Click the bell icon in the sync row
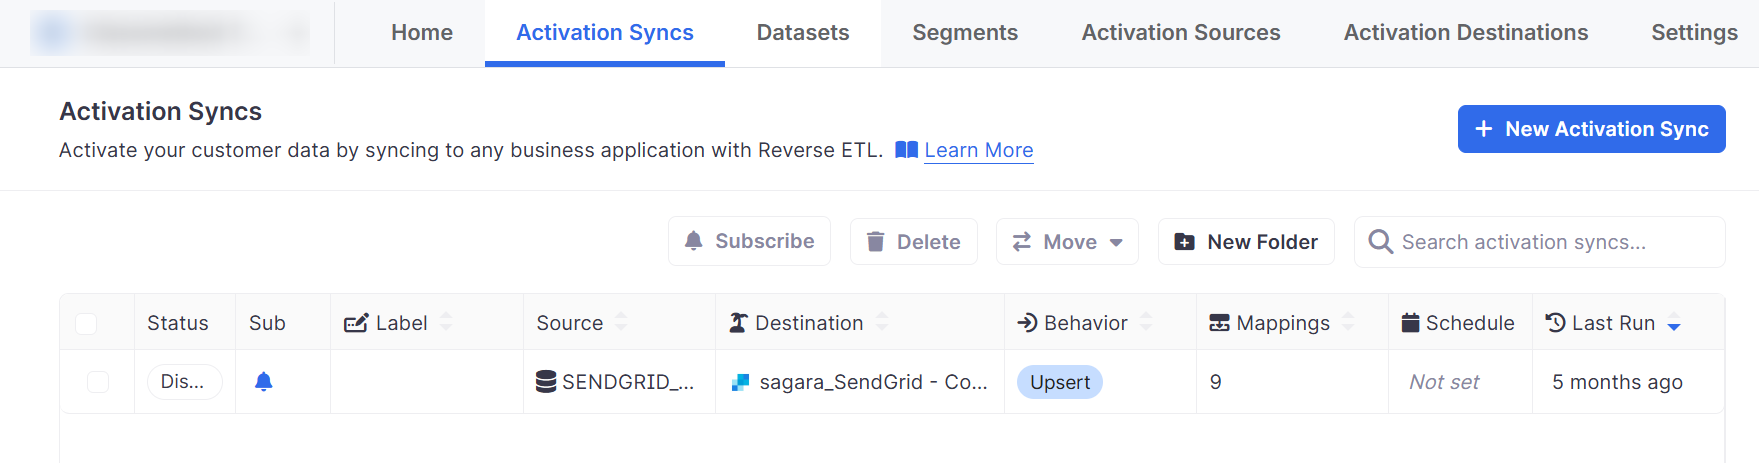This screenshot has width=1759, height=463. (263, 381)
